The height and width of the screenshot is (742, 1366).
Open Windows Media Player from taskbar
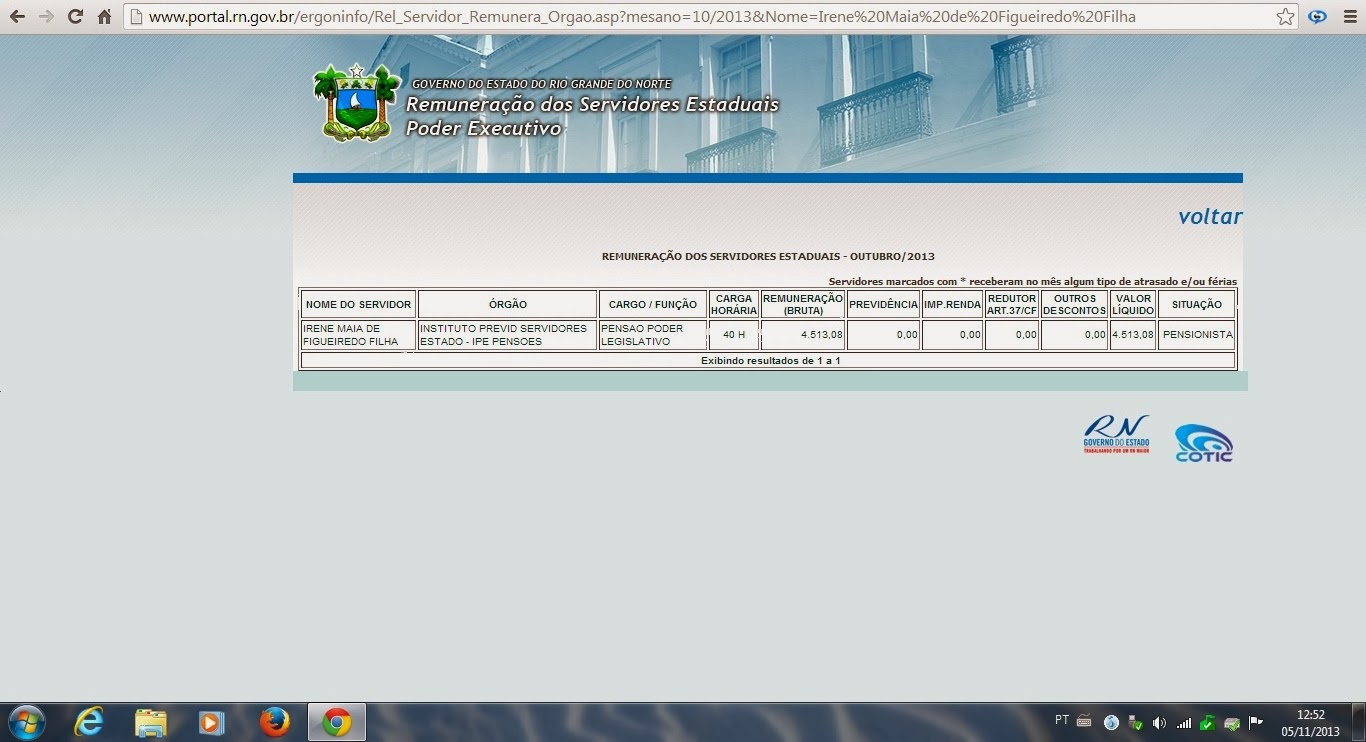pos(211,722)
